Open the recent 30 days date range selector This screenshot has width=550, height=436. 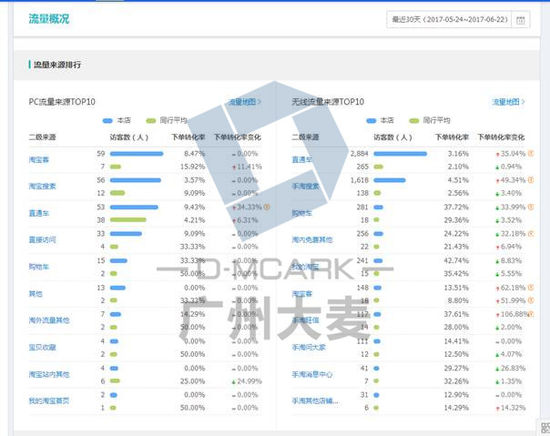coord(449,20)
